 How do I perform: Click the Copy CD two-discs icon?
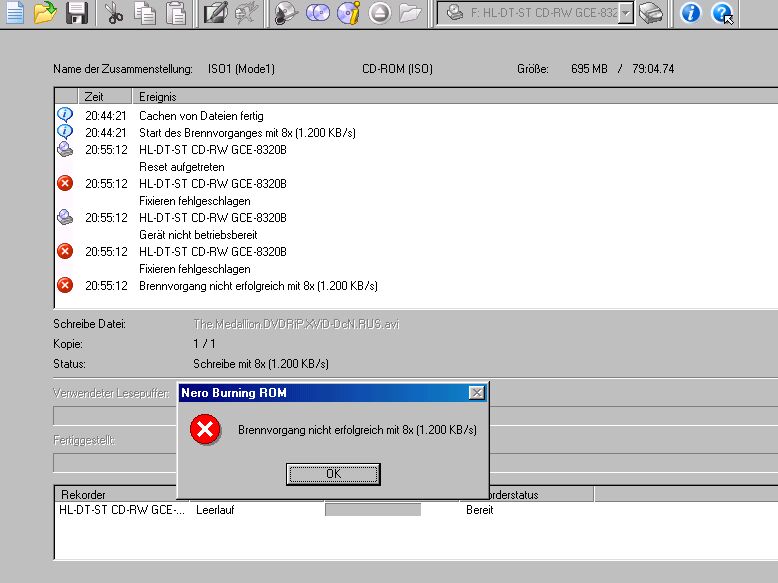pyautogui.click(x=318, y=13)
